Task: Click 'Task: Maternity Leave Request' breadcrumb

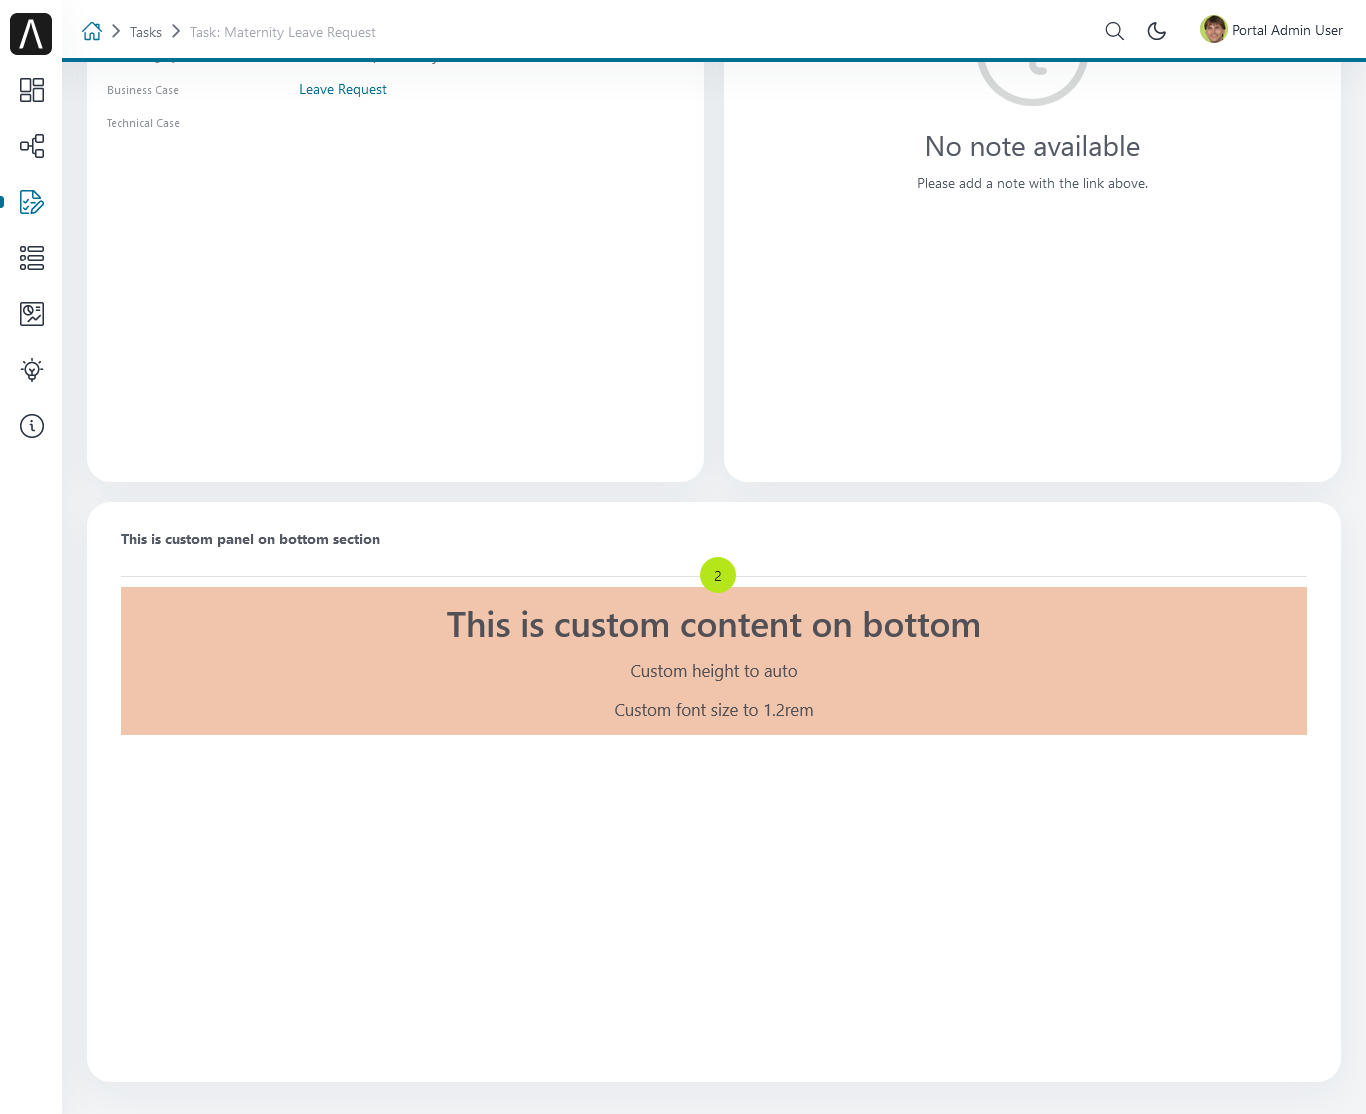Action: [283, 32]
